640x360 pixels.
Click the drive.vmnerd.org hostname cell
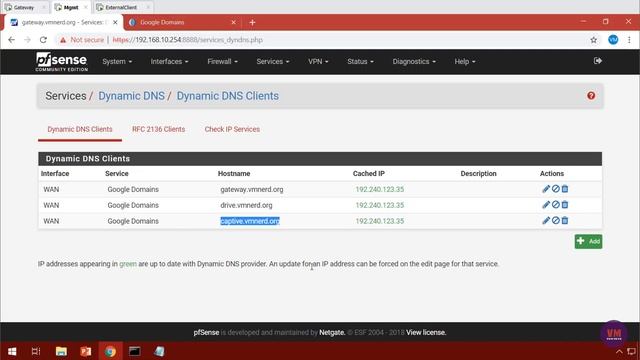[x=246, y=205]
